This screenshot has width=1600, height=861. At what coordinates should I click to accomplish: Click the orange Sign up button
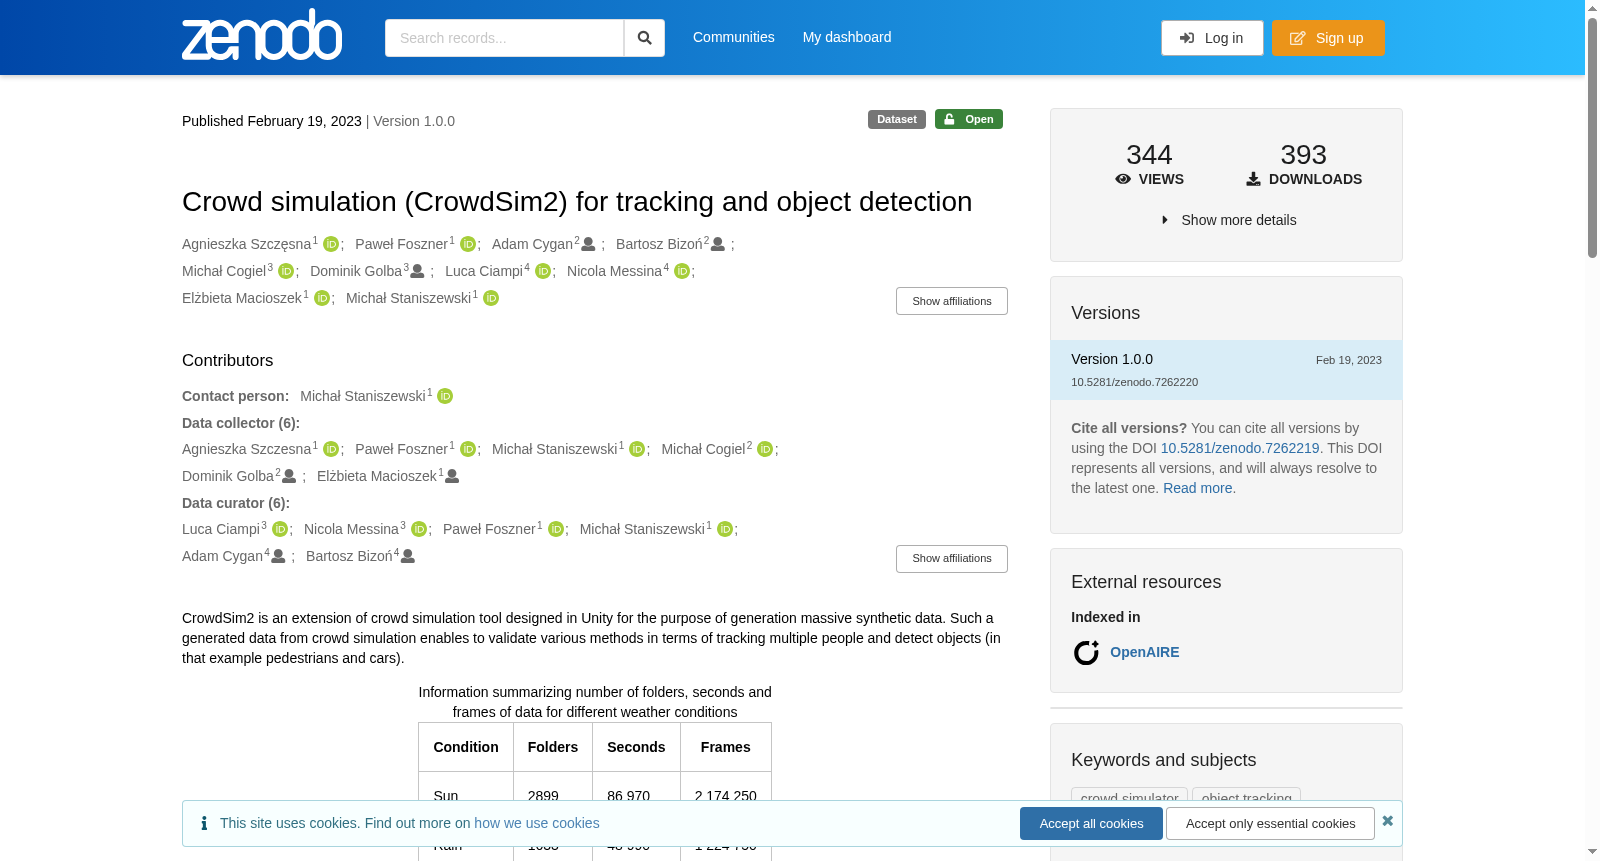1328,38
